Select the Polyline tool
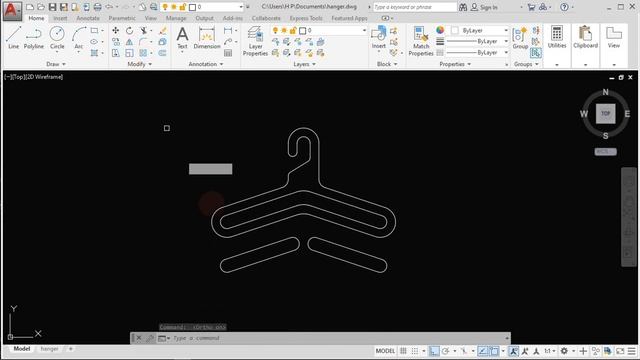The height and width of the screenshot is (360, 640). point(33,38)
